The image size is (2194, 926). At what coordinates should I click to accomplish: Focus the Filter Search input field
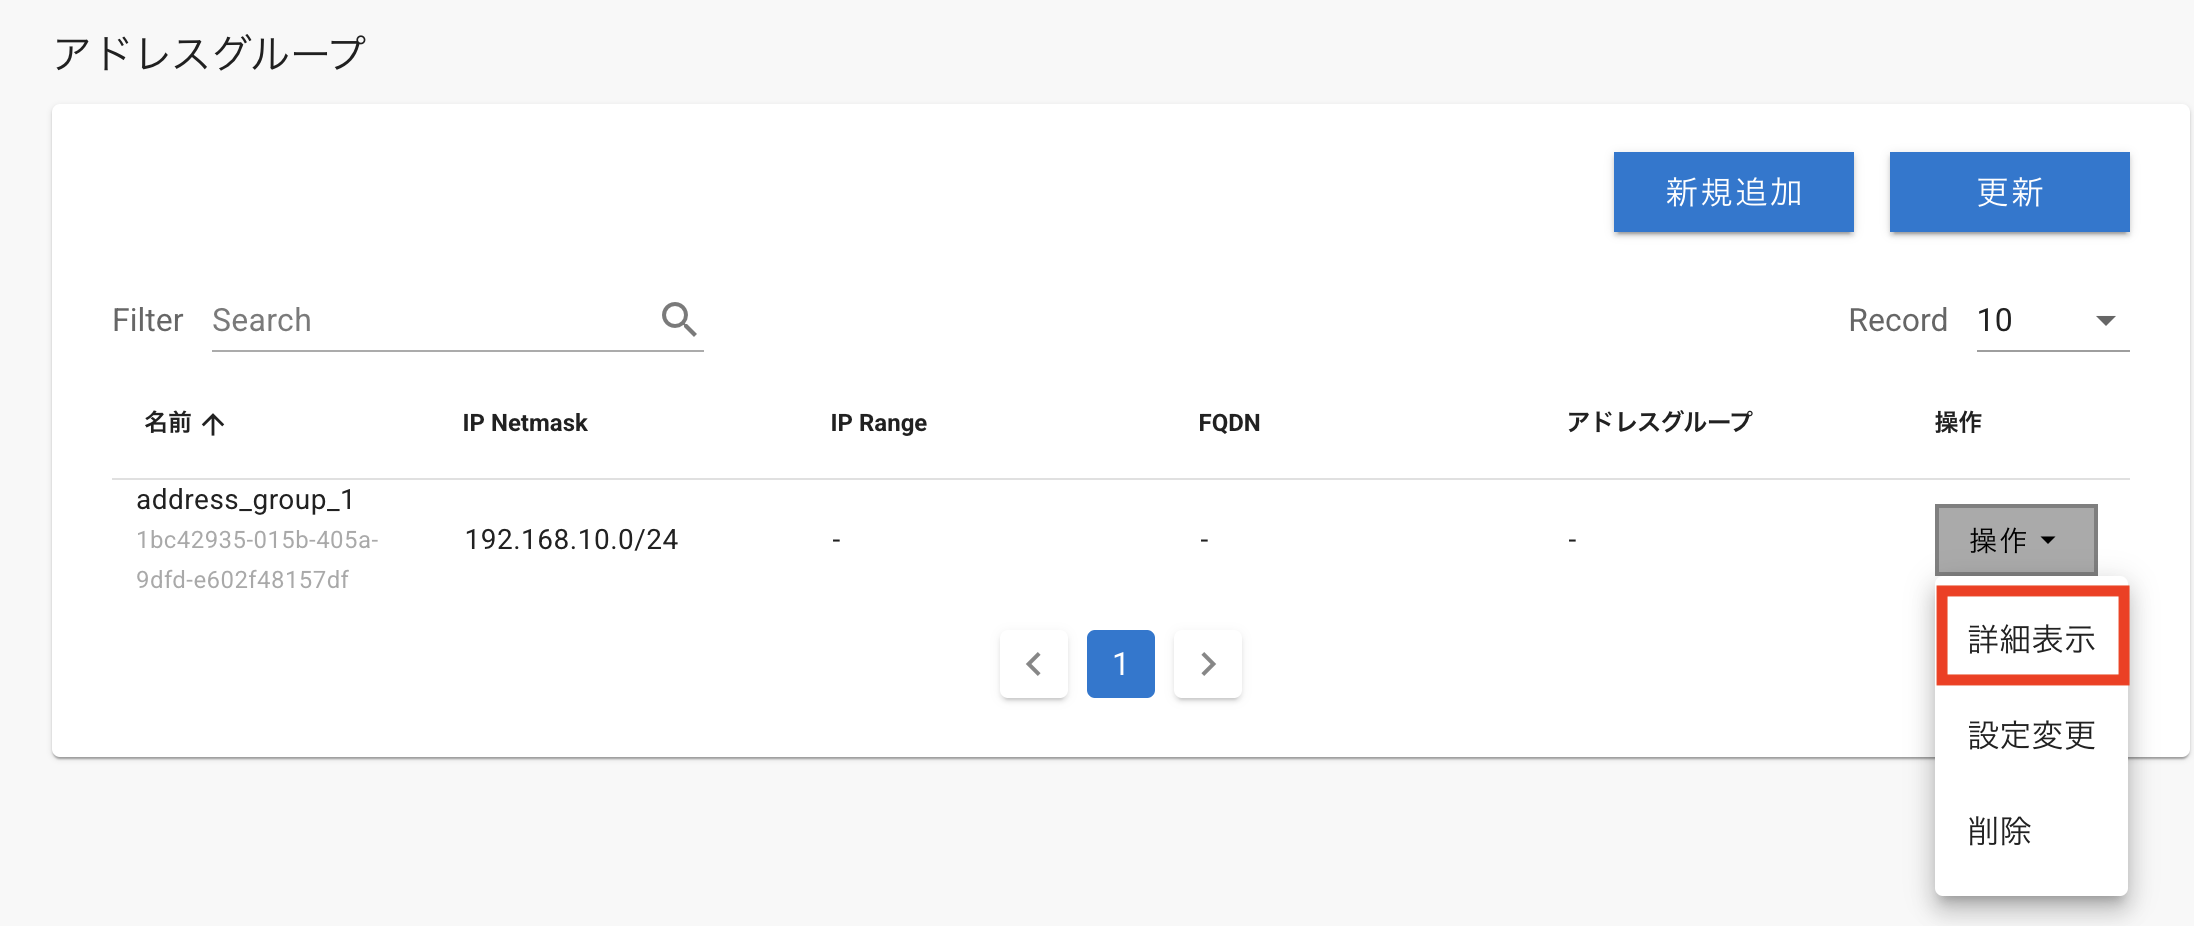tap(435, 320)
